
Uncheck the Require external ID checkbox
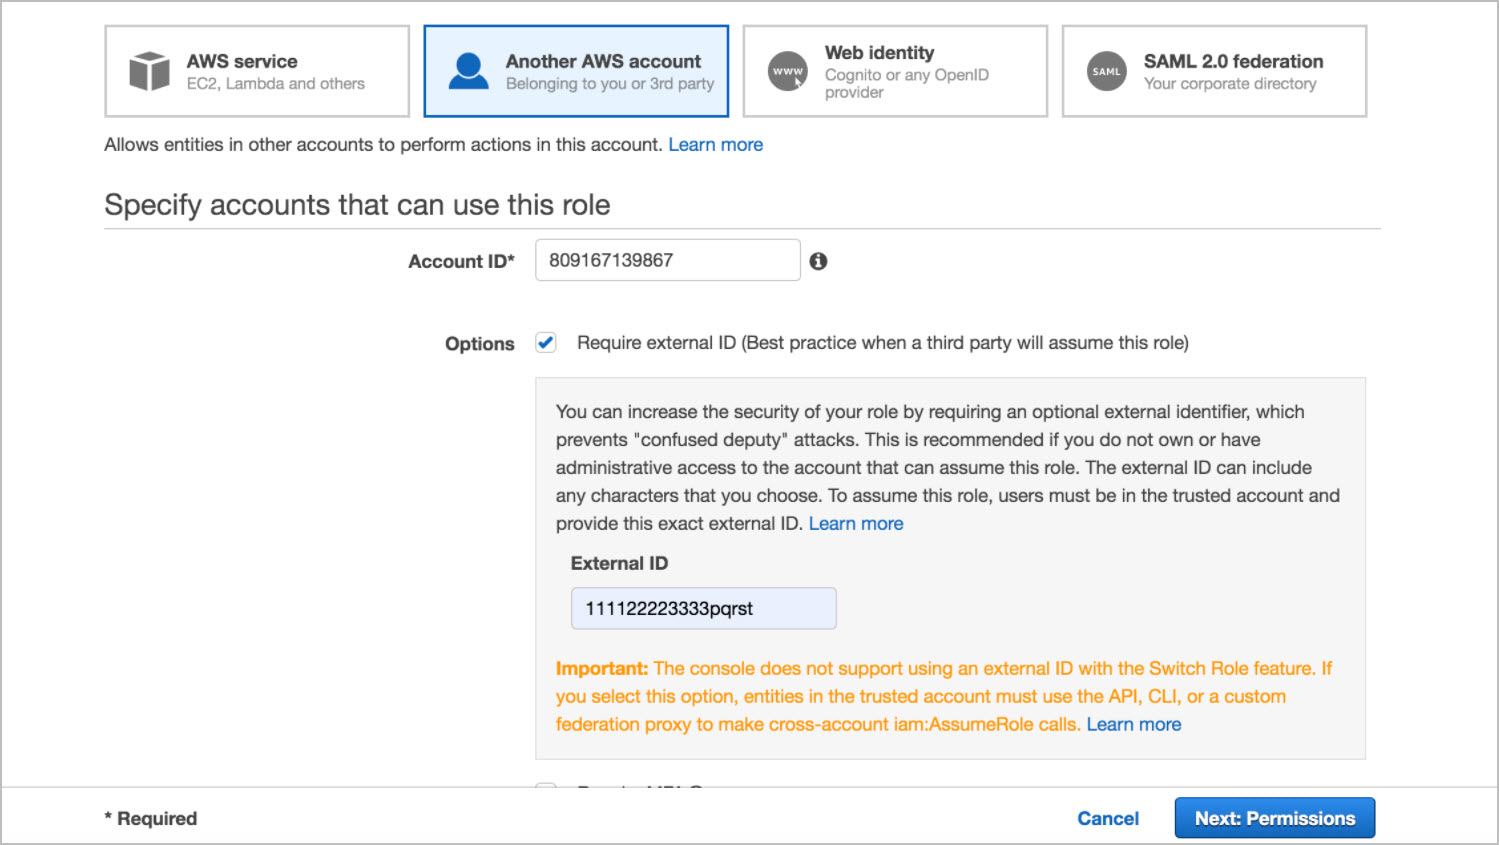pos(546,343)
